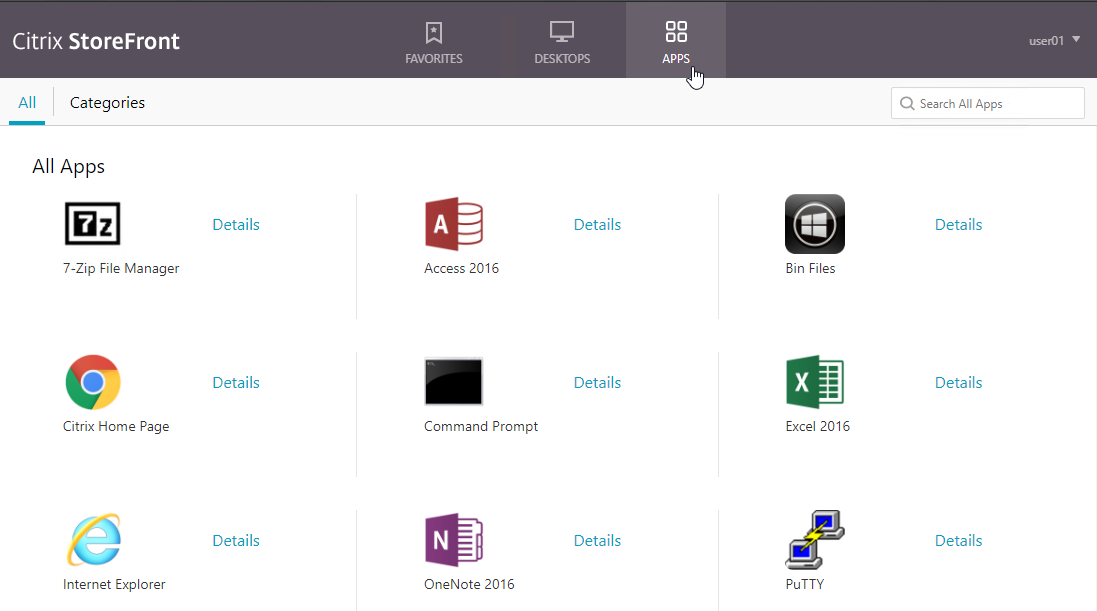
Task: Focus the Search All Apps field
Action: [x=987, y=104]
